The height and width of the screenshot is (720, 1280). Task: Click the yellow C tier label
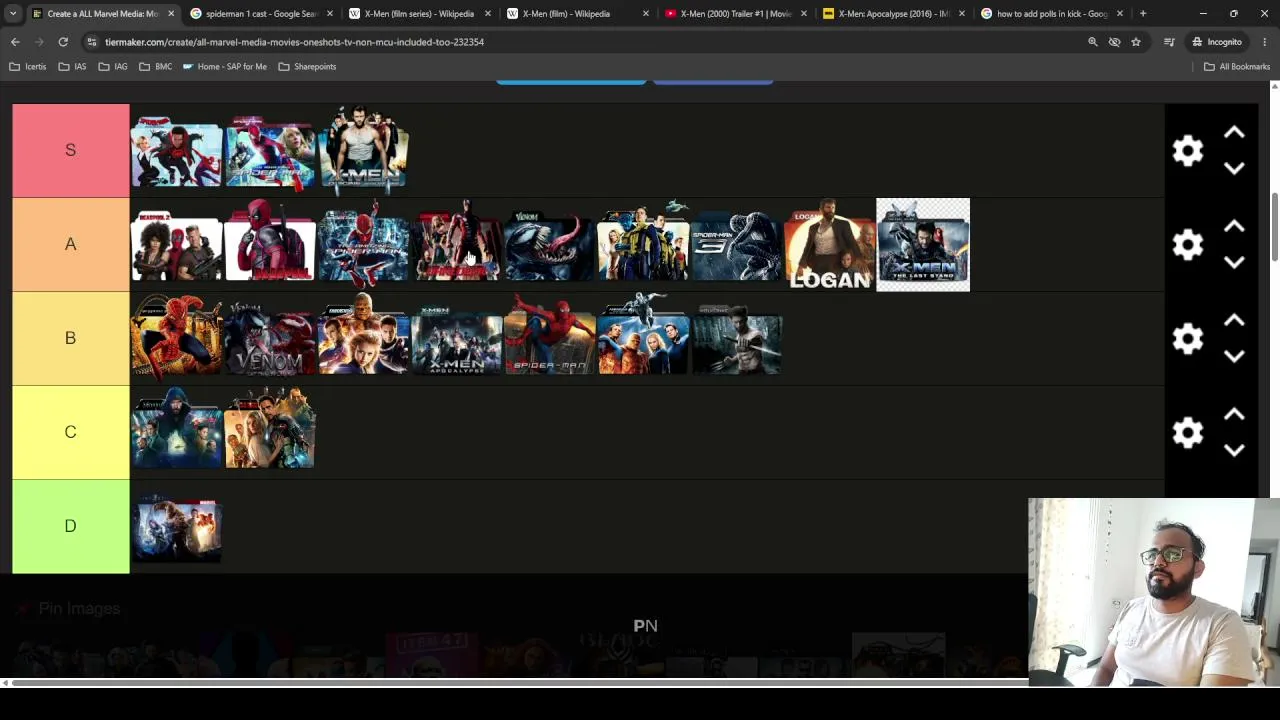click(71, 432)
